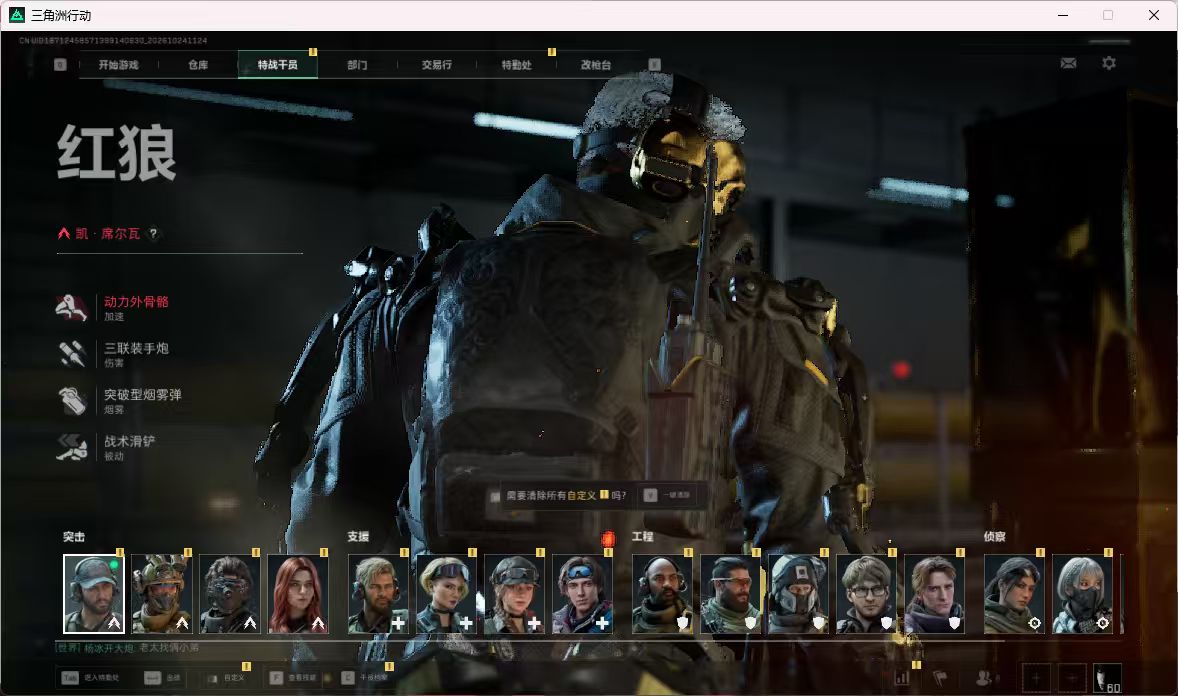The image size is (1178, 696).
Task: Pick the support operator wearing a black cap
Action: (x=514, y=594)
